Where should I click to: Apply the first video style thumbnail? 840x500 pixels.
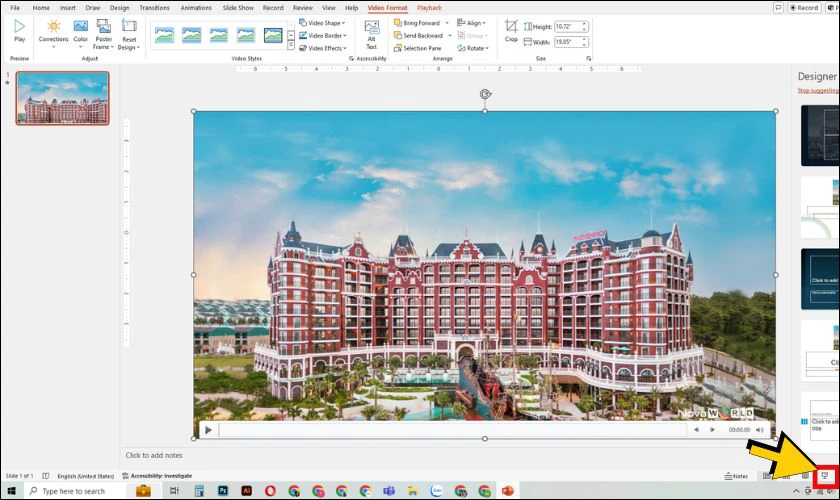[164, 35]
